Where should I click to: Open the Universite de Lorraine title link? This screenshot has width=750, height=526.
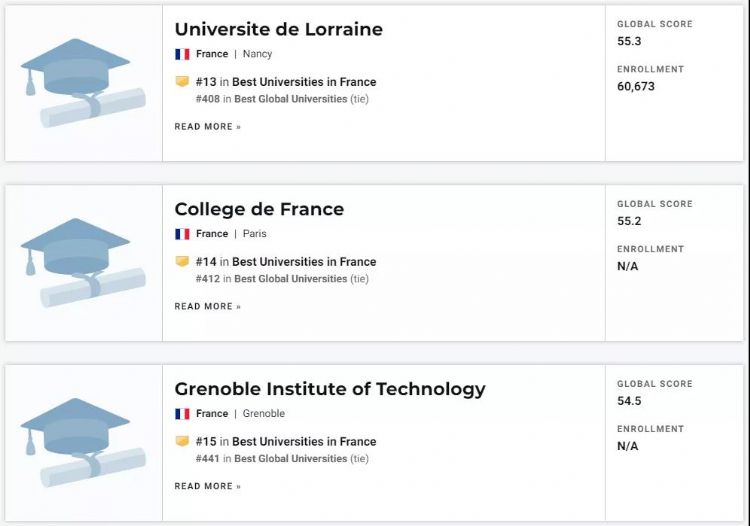[278, 29]
